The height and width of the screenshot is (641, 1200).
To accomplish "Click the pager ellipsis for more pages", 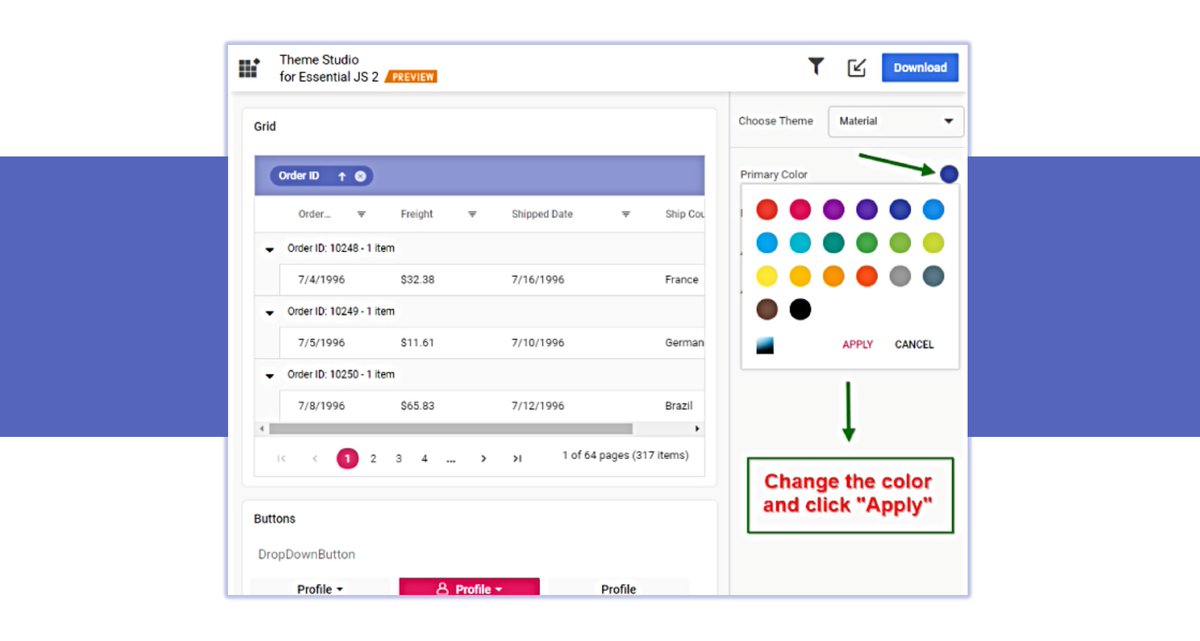I will pyautogui.click(x=451, y=459).
